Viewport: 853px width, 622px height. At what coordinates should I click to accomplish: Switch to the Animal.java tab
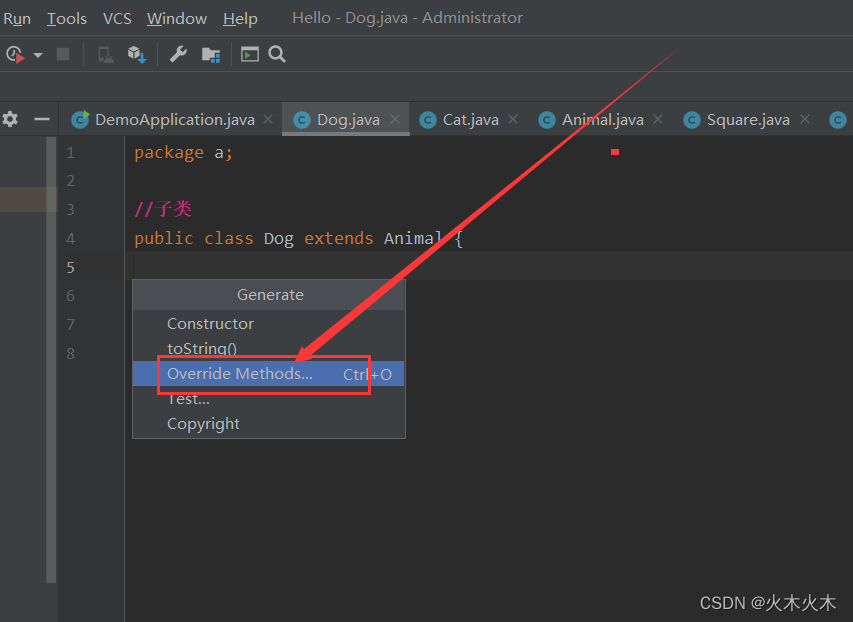click(x=602, y=119)
